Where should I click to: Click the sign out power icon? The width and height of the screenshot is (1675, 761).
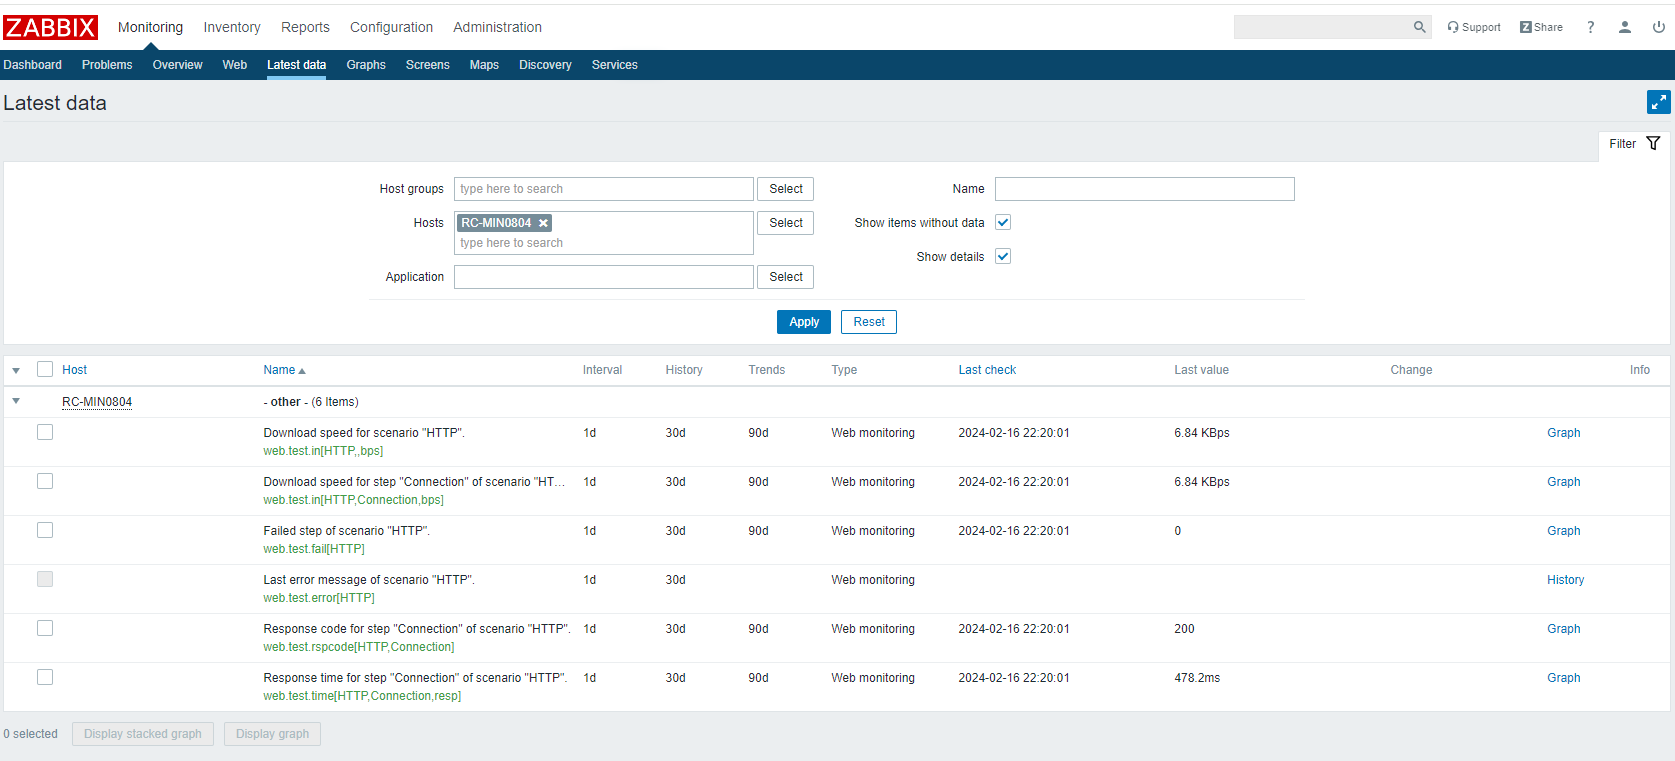click(1658, 27)
